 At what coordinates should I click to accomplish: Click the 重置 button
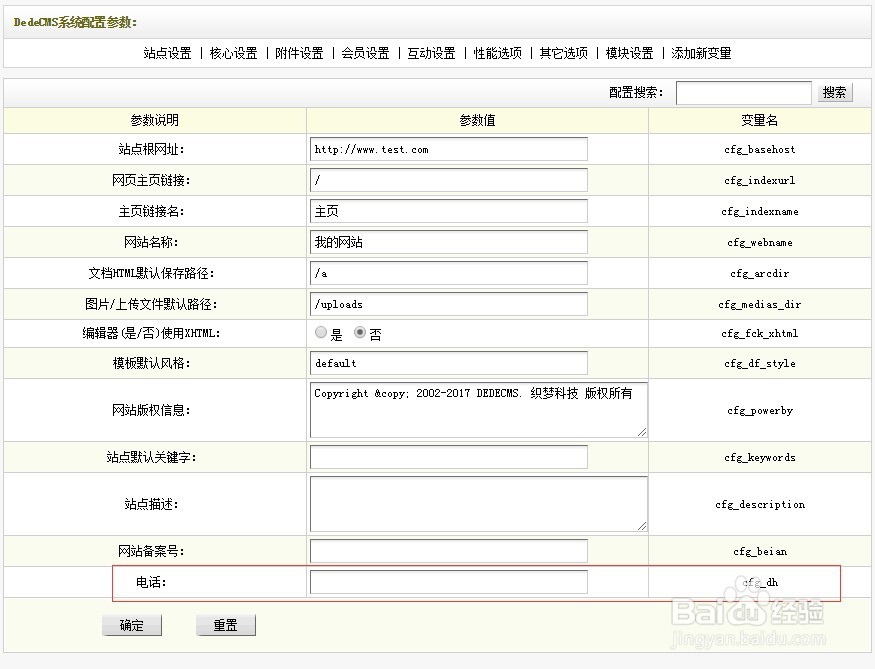(x=225, y=625)
